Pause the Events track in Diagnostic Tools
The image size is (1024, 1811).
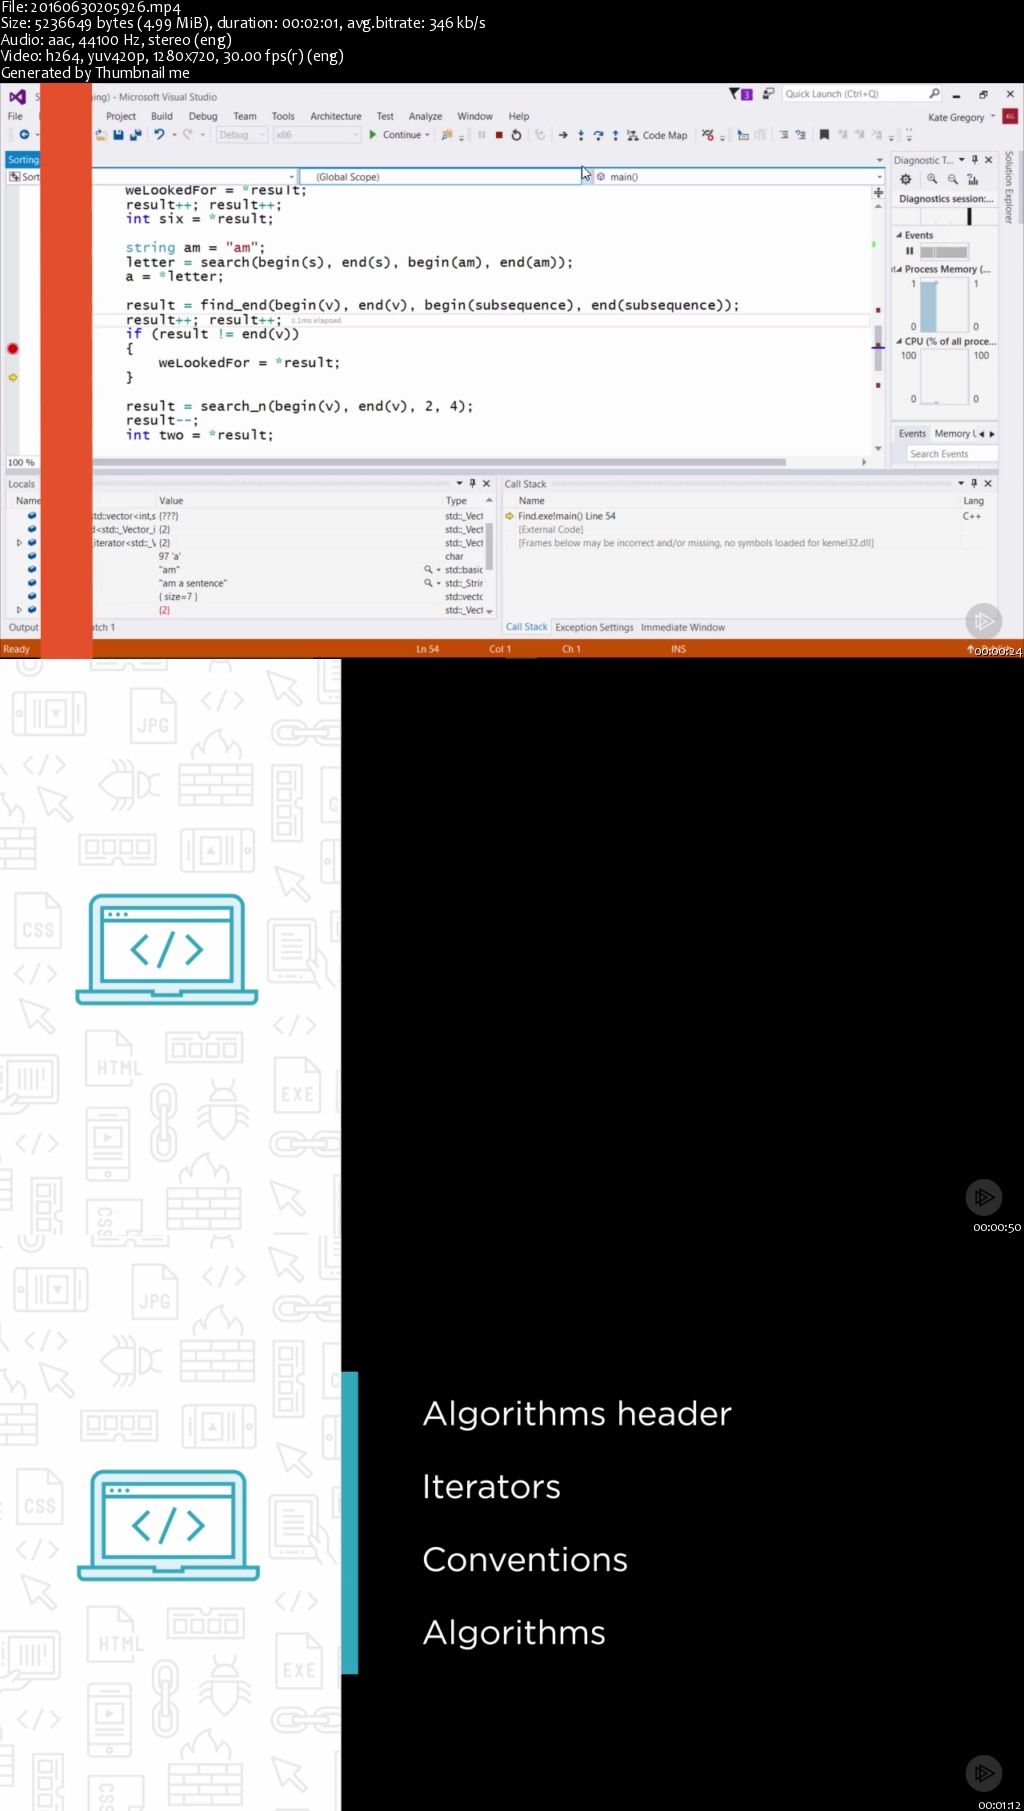pyautogui.click(x=910, y=251)
